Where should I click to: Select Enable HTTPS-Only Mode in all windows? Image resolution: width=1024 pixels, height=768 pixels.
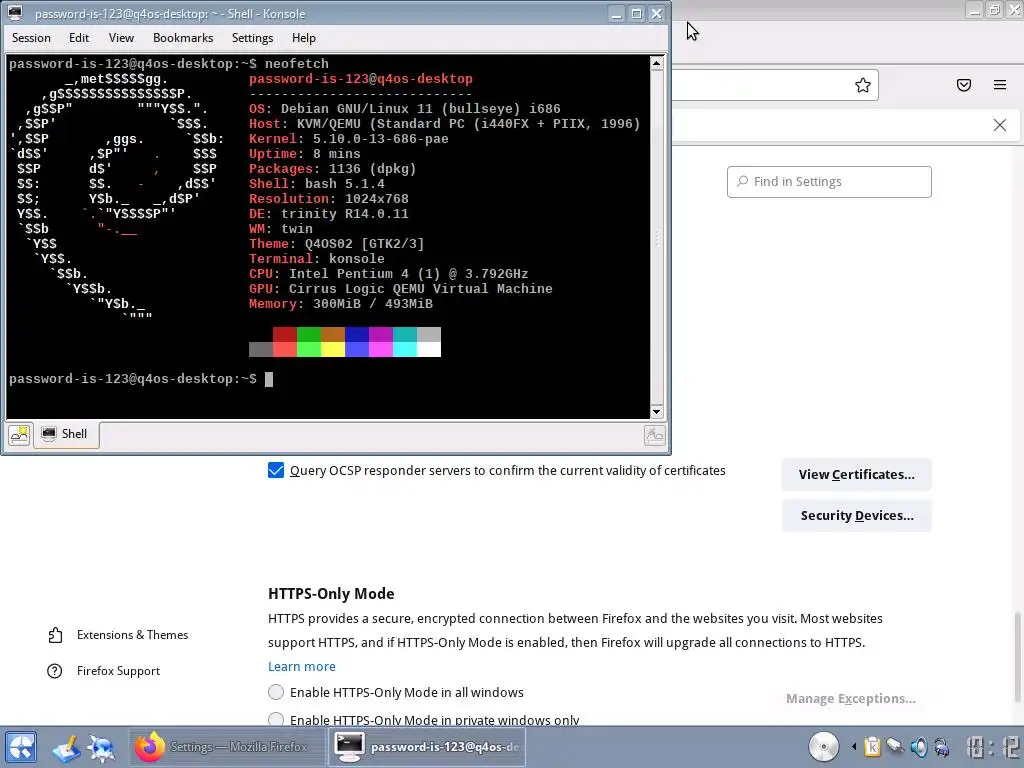coord(276,692)
